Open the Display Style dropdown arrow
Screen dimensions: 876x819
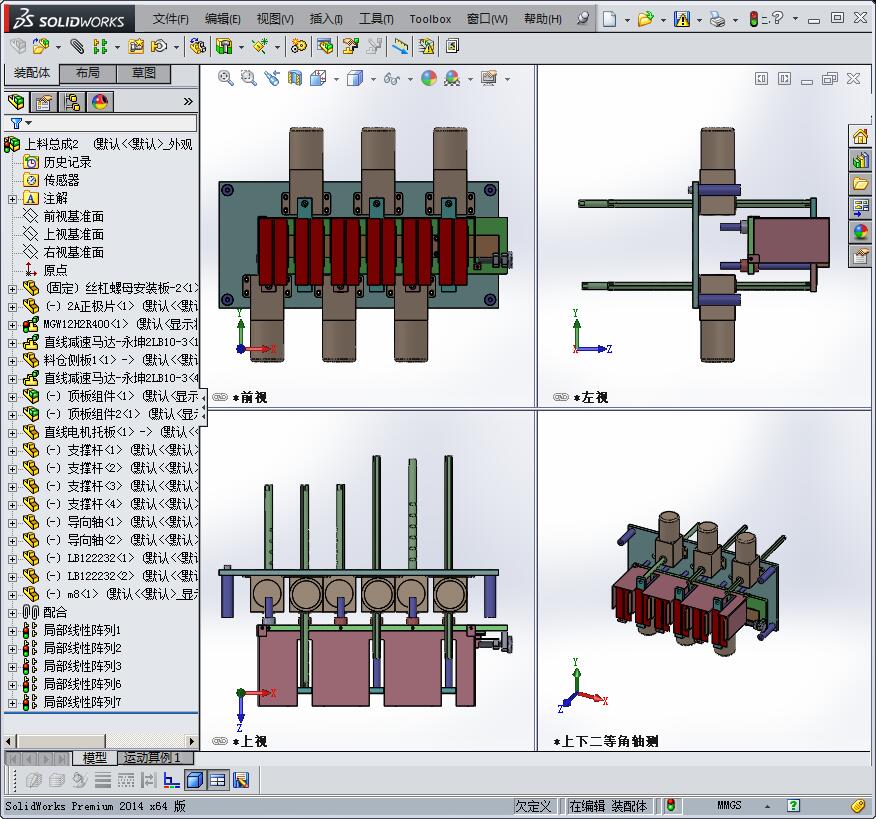tap(373, 79)
